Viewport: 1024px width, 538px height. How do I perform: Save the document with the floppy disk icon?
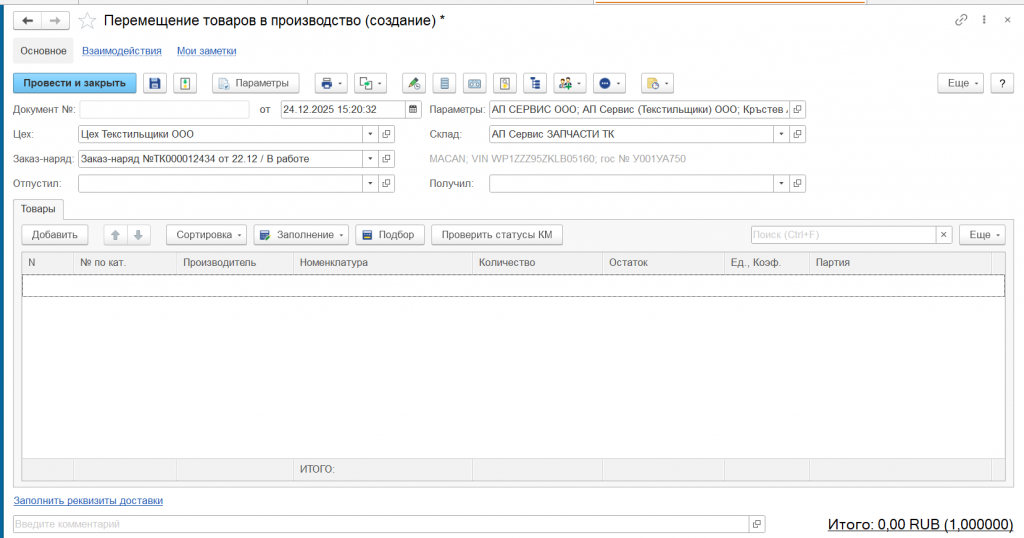pyautogui.click(x=155, y=83)
